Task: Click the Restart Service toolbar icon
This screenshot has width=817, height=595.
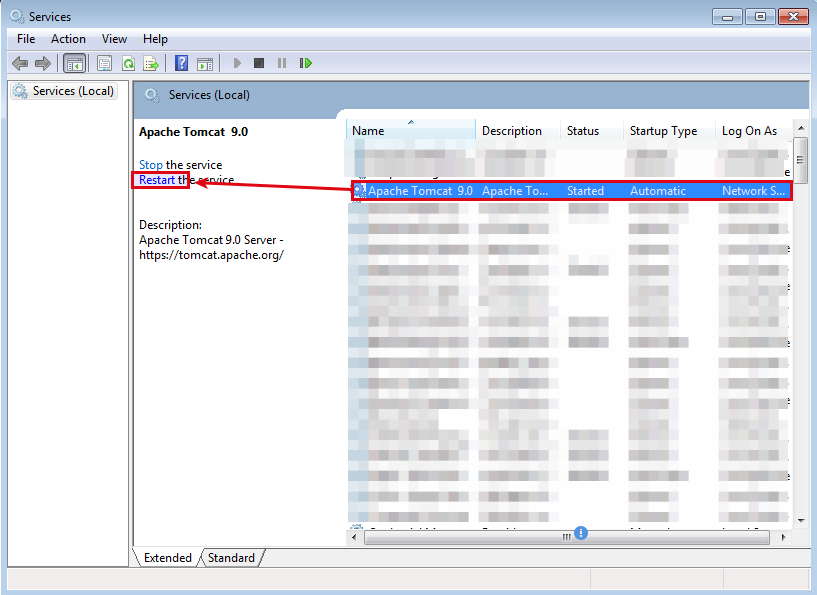Action: click(305, 63)
